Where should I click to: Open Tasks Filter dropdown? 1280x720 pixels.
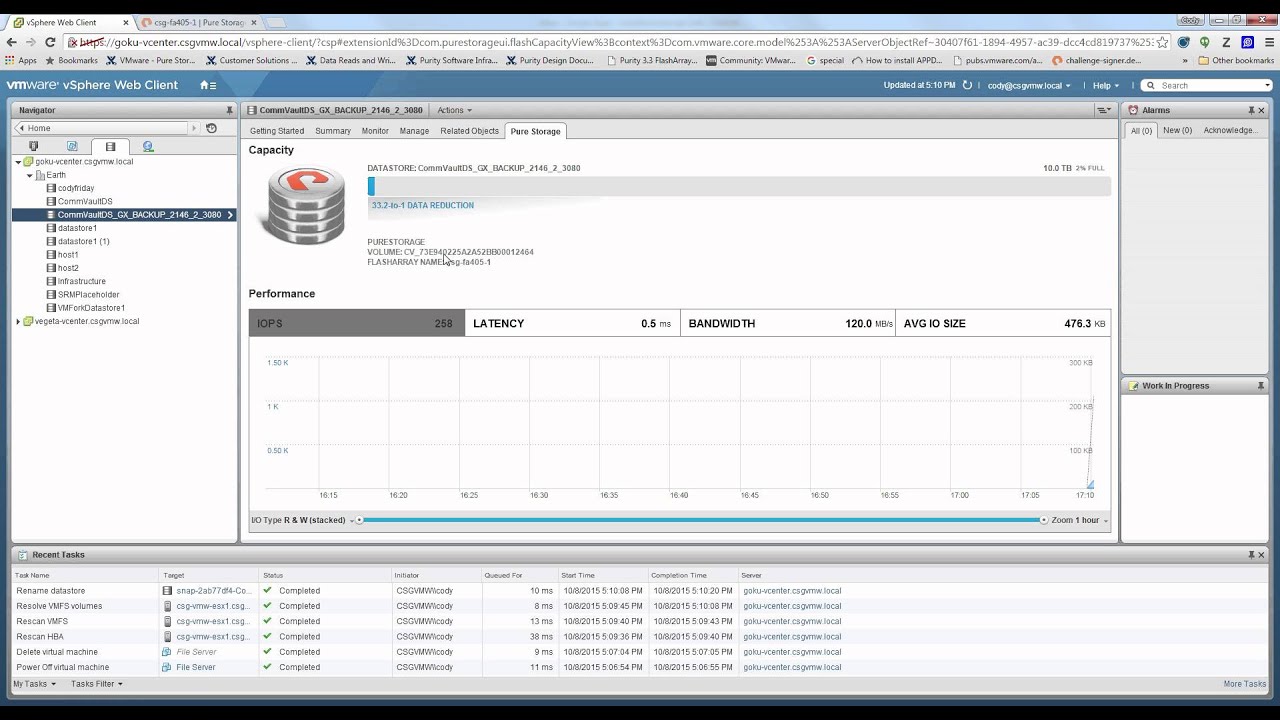point(96,684)
